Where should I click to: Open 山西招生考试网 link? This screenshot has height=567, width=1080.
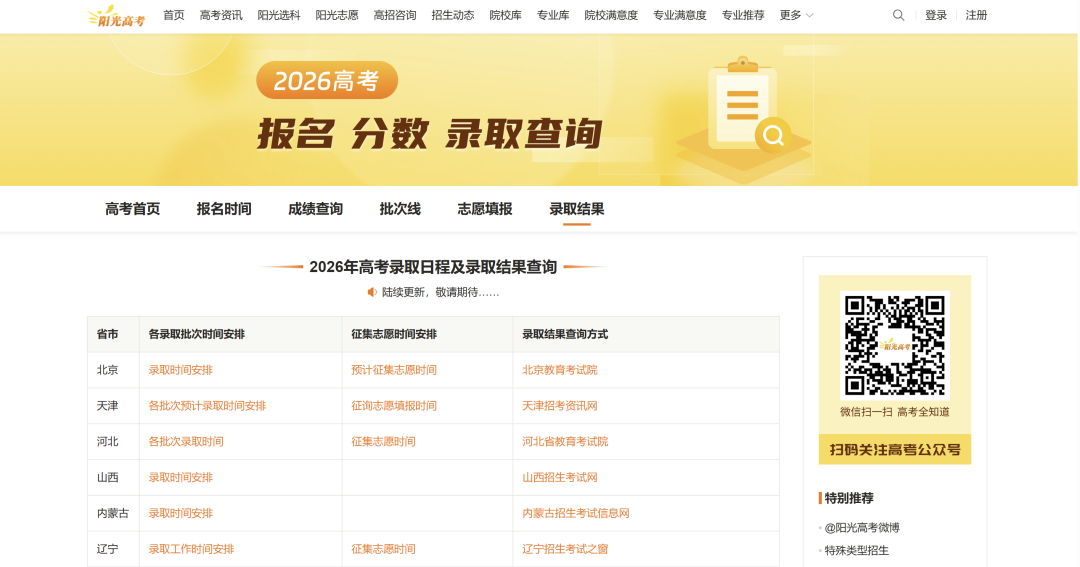(x=559, y=477)
